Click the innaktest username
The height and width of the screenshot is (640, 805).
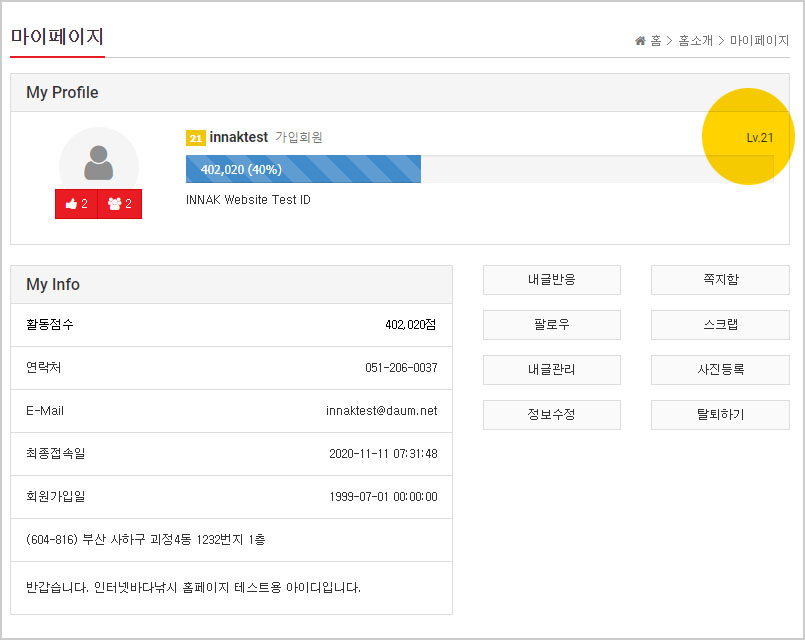click(x=238, y=138)
